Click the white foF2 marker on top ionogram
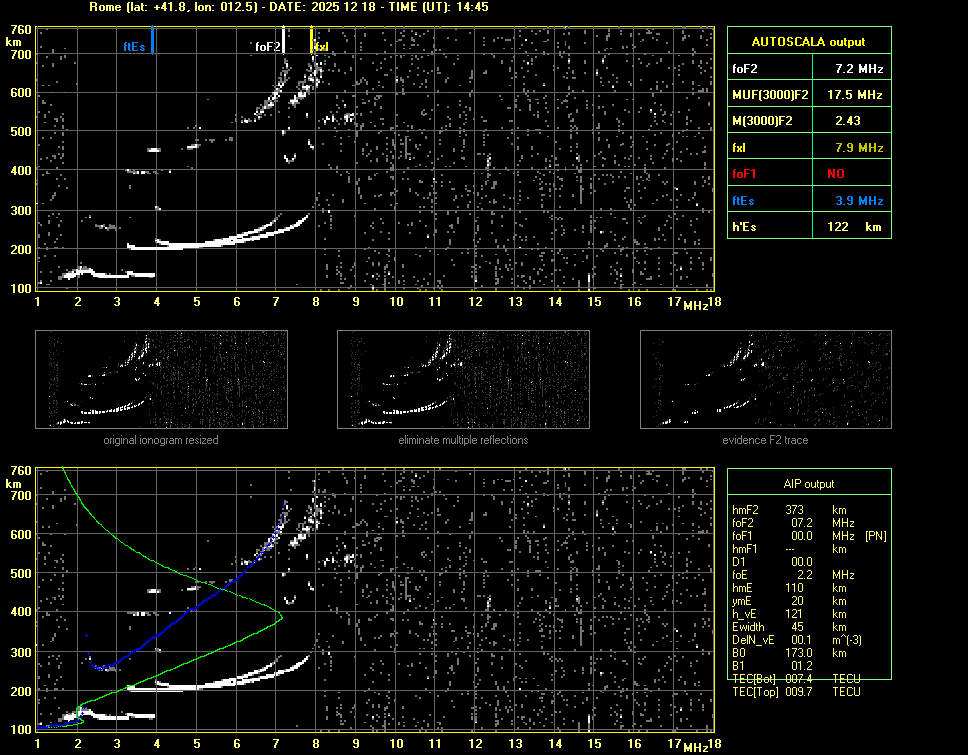Image resolution: width=968 pixels, height=755 pixels. coord(283,42)
